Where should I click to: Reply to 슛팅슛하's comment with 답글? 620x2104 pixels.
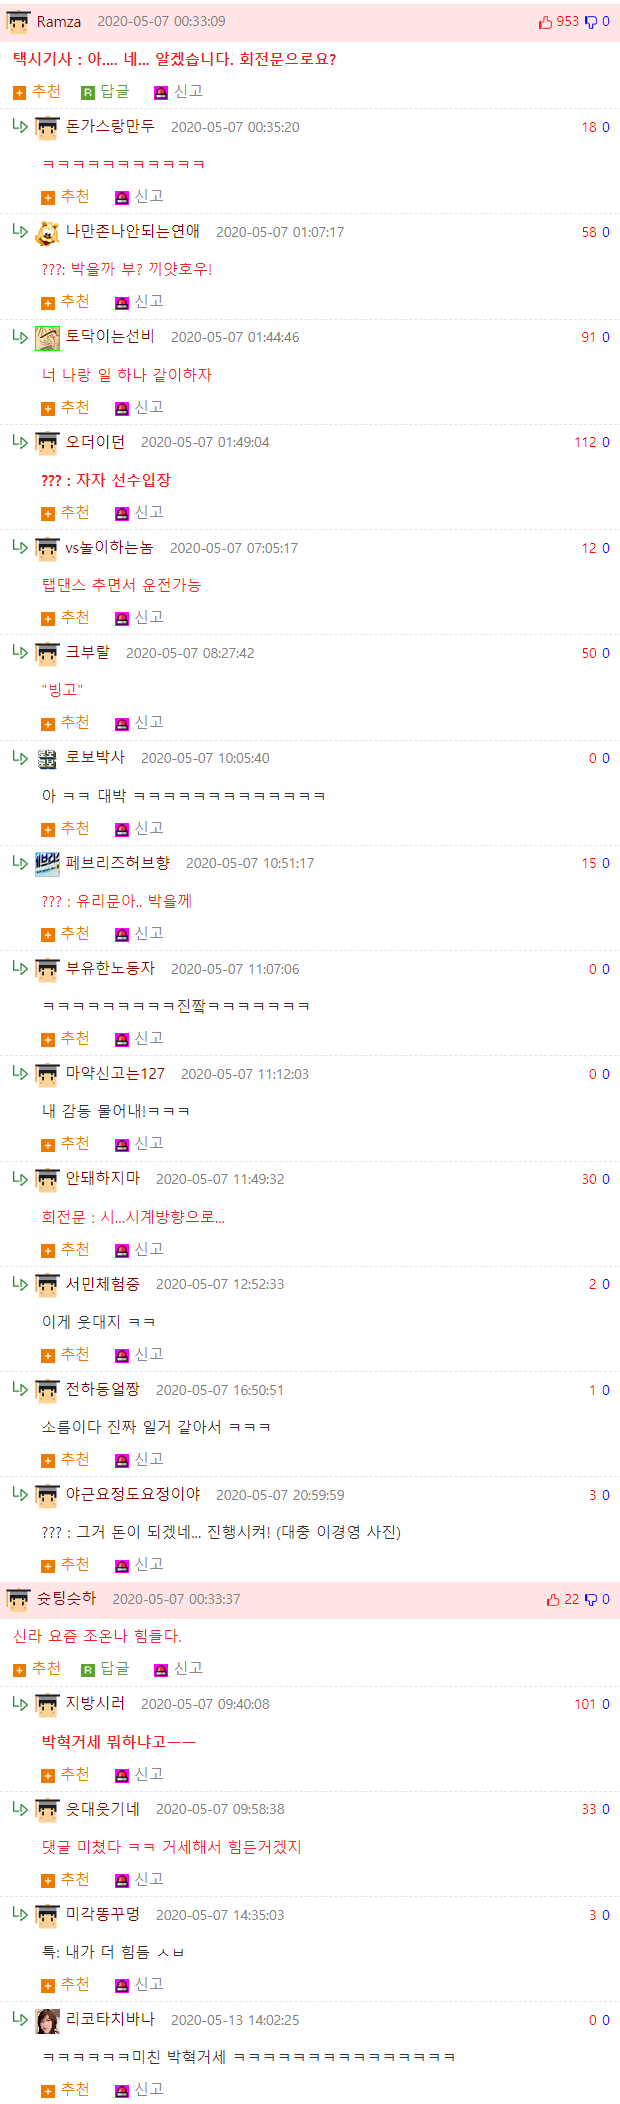click(x=105, y=1669)
